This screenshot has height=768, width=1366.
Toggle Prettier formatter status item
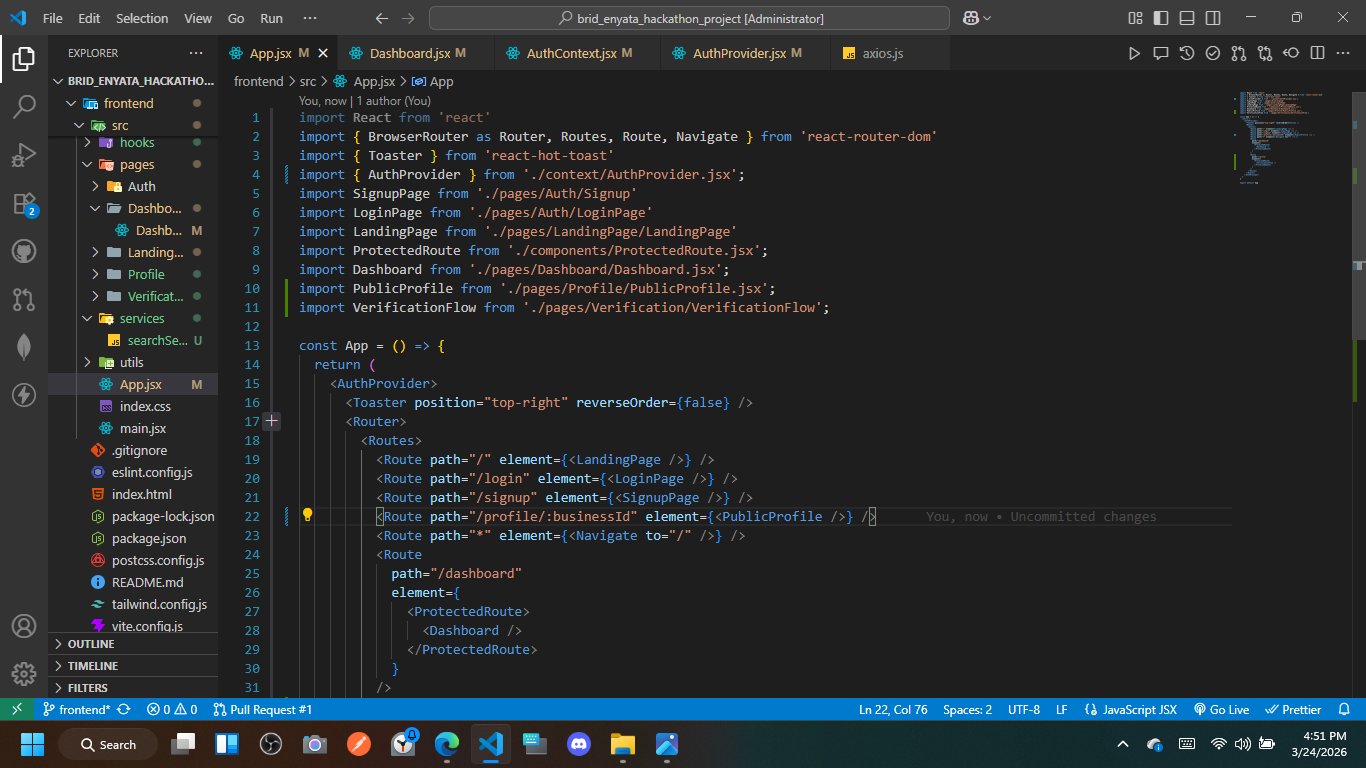pyautogui.click(x=1293, y=709)
